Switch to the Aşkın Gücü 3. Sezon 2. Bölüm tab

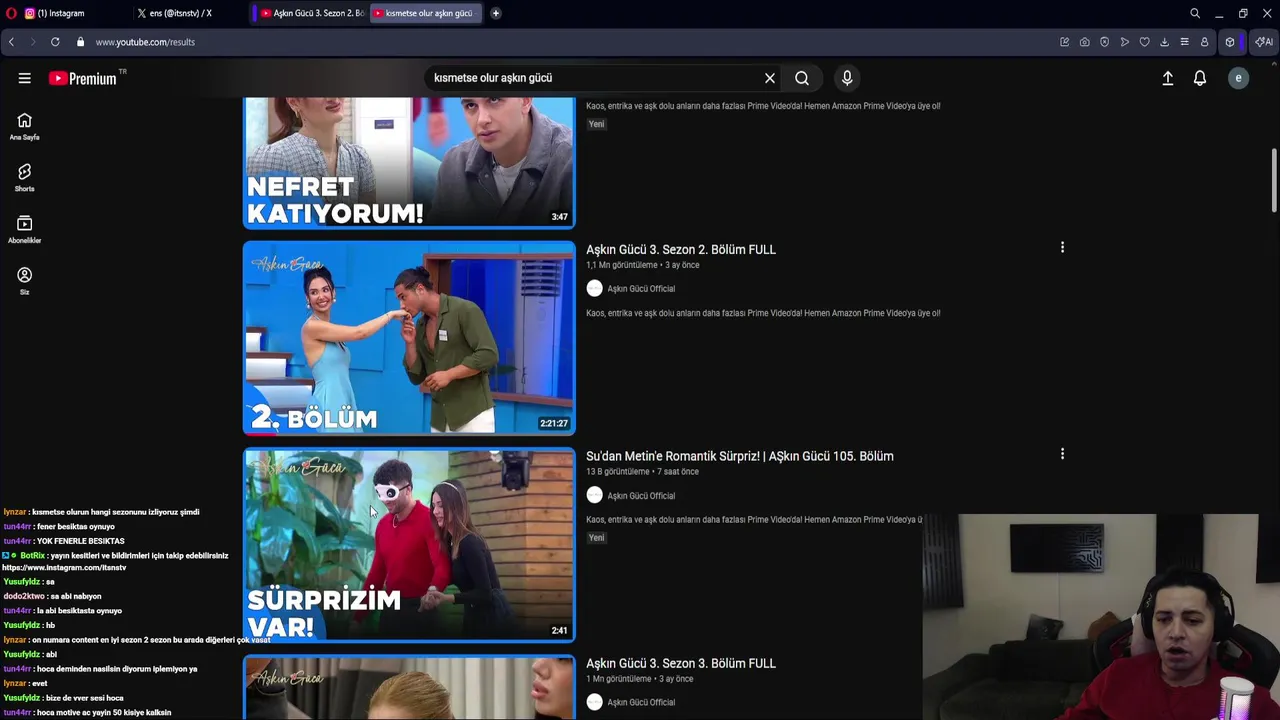tap(312, 13)
